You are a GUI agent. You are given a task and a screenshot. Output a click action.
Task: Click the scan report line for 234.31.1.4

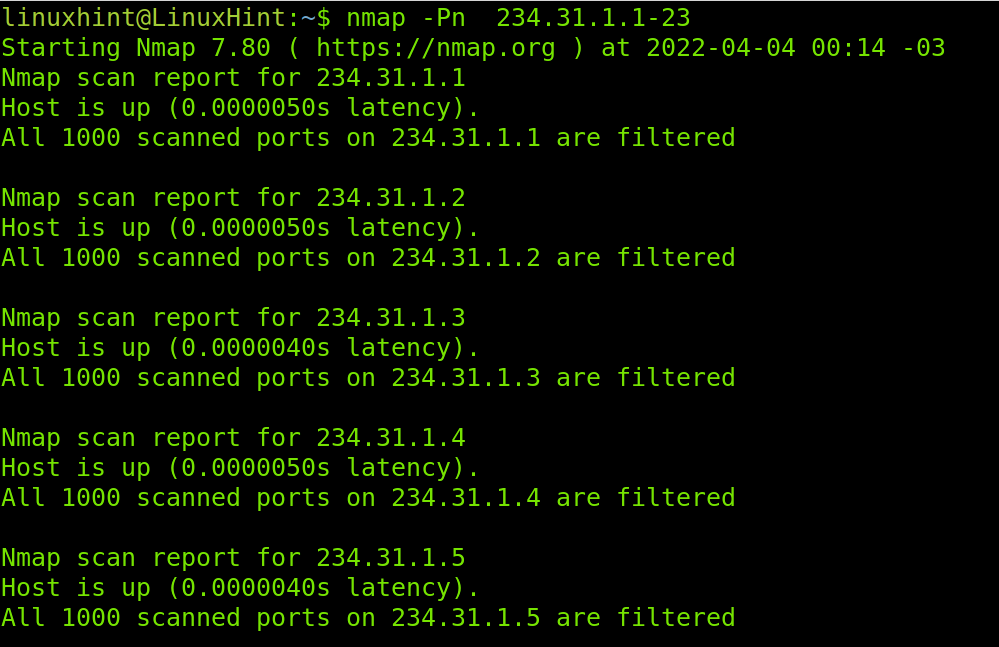pos(233,438)
